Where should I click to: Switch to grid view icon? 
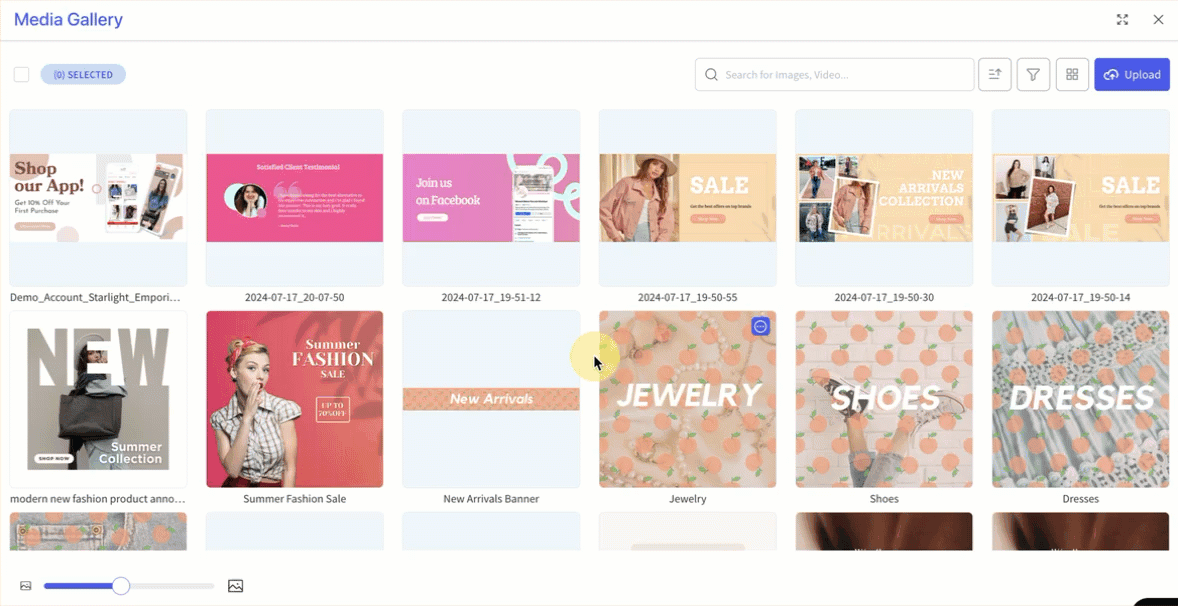1072,74
